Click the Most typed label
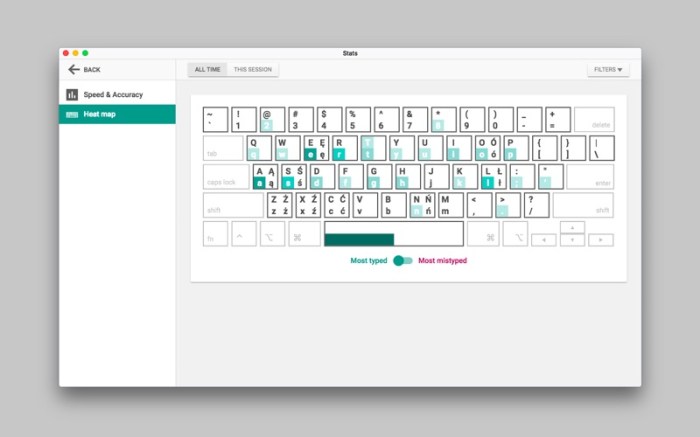 coord(369,261)
